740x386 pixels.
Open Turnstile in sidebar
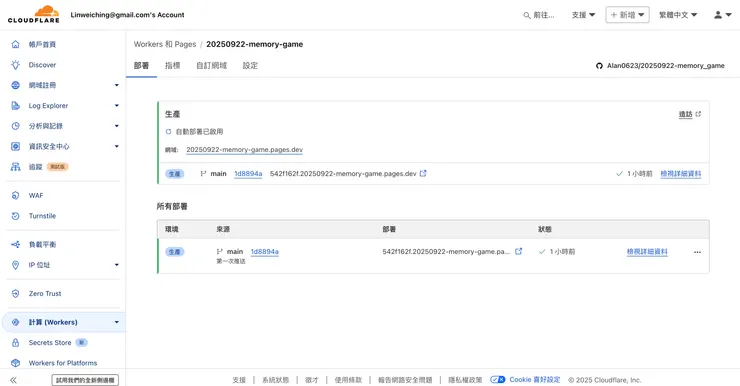42,216
